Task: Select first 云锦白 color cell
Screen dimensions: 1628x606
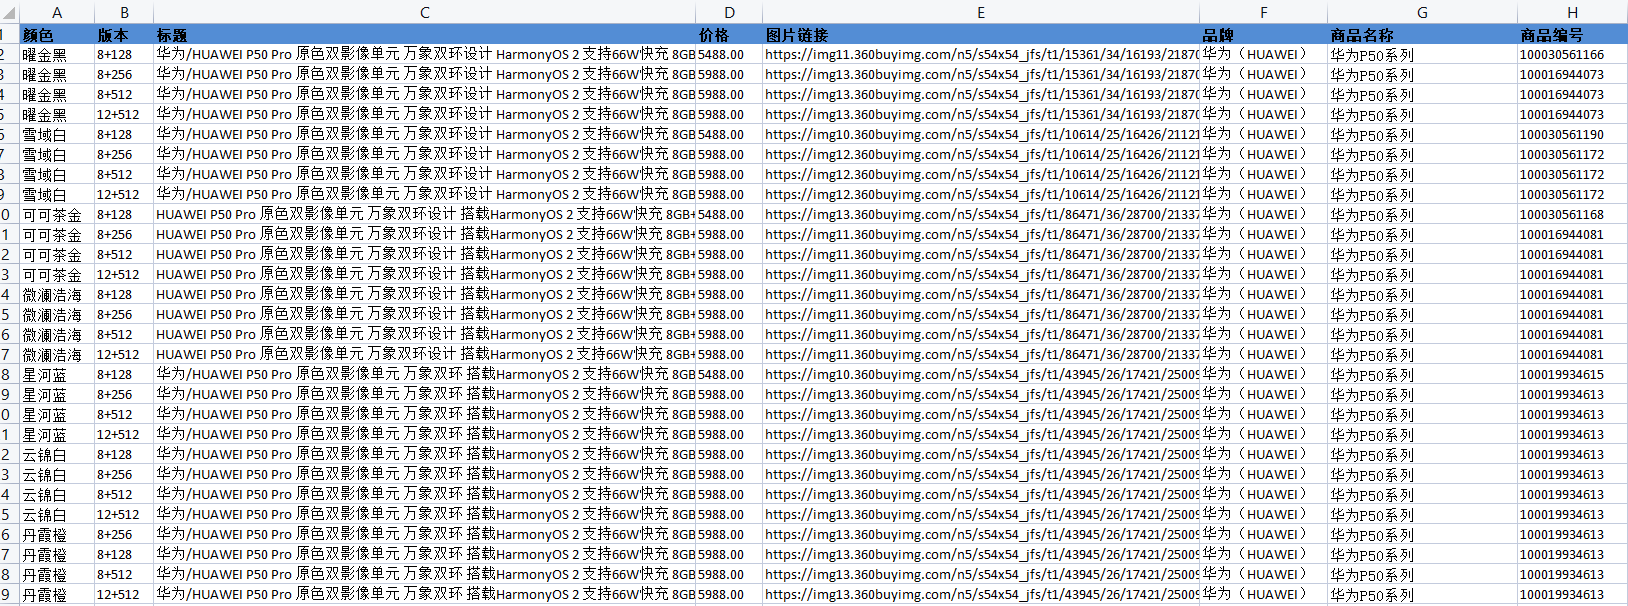Action: click(x=57, y=455)
